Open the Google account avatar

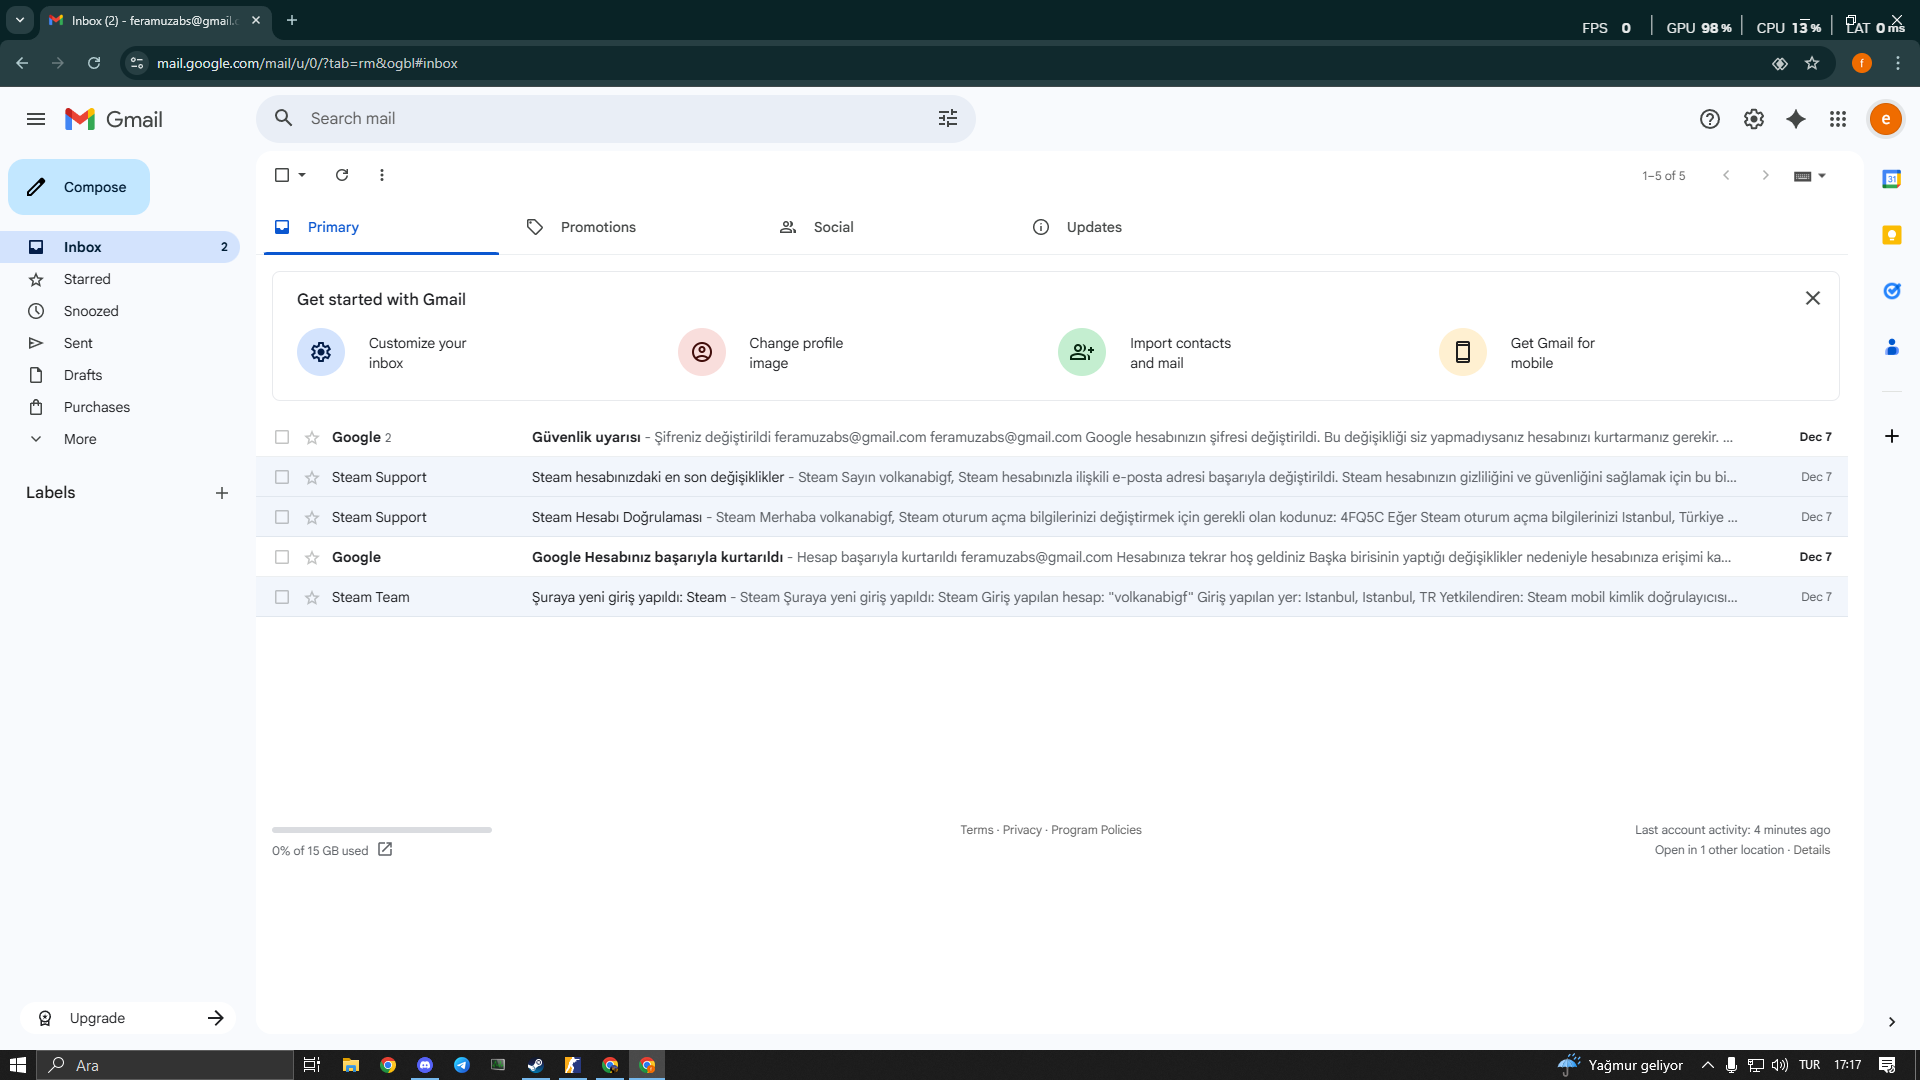[1886, 119]
